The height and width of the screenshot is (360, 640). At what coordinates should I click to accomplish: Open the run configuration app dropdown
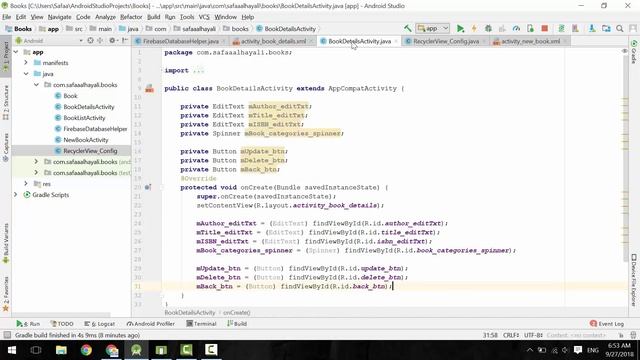pyautogui.click(x=433, y=29)
